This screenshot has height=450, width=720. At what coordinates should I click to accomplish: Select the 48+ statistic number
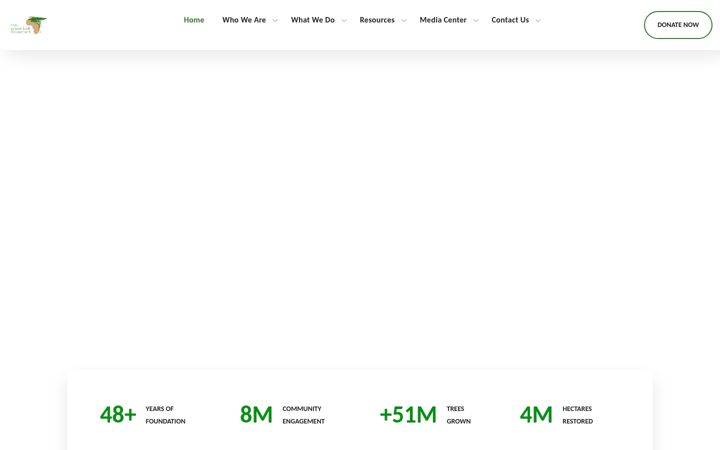pyautogui.click(x=118, y=415)
